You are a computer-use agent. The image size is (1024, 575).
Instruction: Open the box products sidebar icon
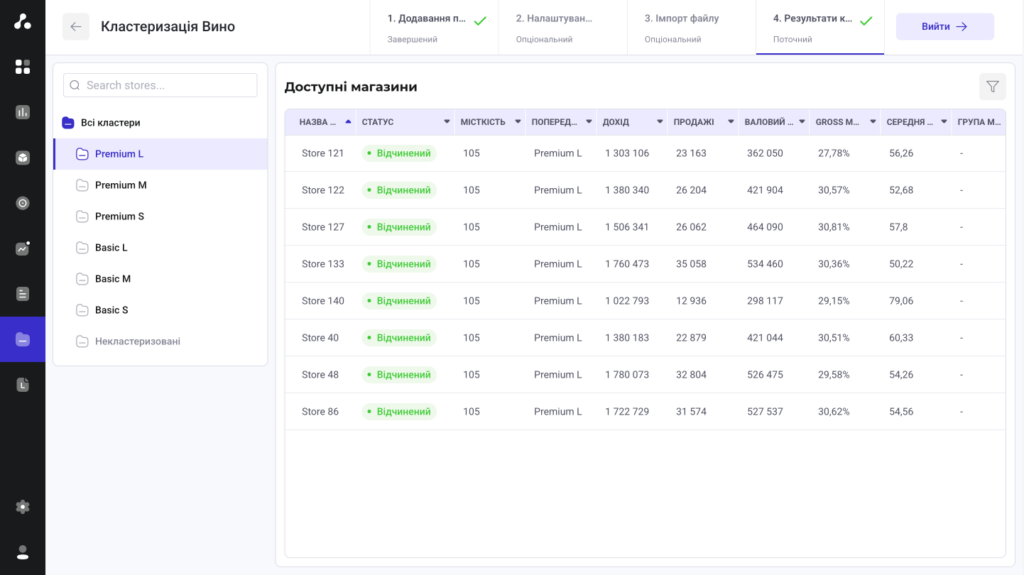(x=22, y=157)
